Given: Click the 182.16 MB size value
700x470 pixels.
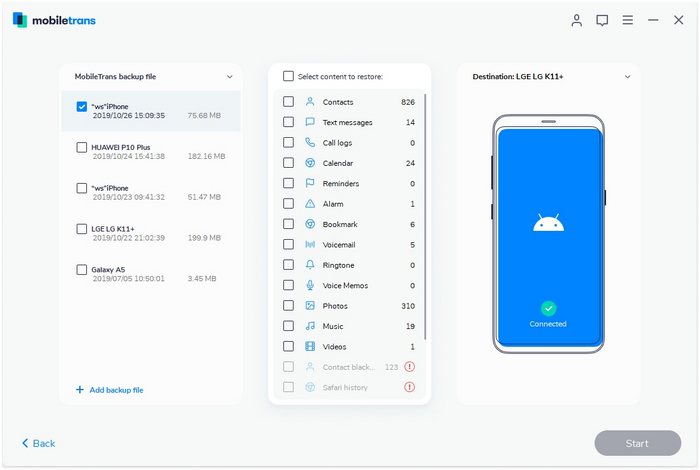Looking at the screenshot, I should (206, 156).
